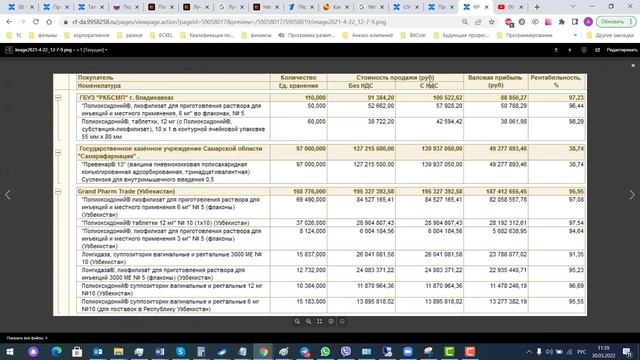Open the page zoom magnifier in the address bar

coord(464,22)
